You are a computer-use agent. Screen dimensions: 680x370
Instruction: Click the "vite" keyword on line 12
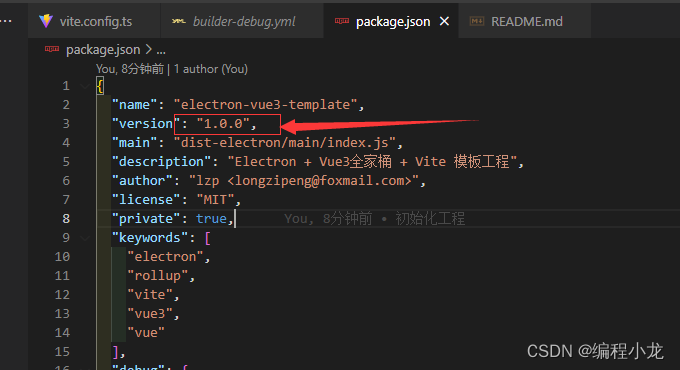point(150,295)
